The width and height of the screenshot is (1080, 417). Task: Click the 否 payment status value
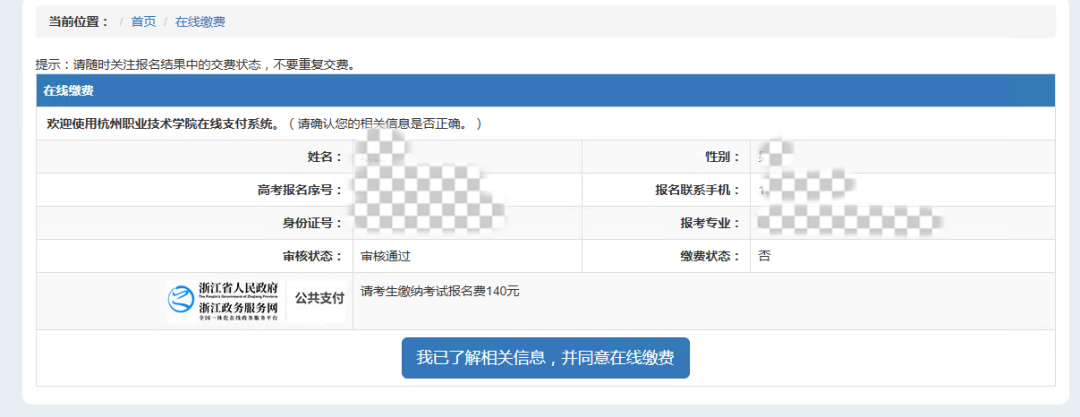(764, 256)
